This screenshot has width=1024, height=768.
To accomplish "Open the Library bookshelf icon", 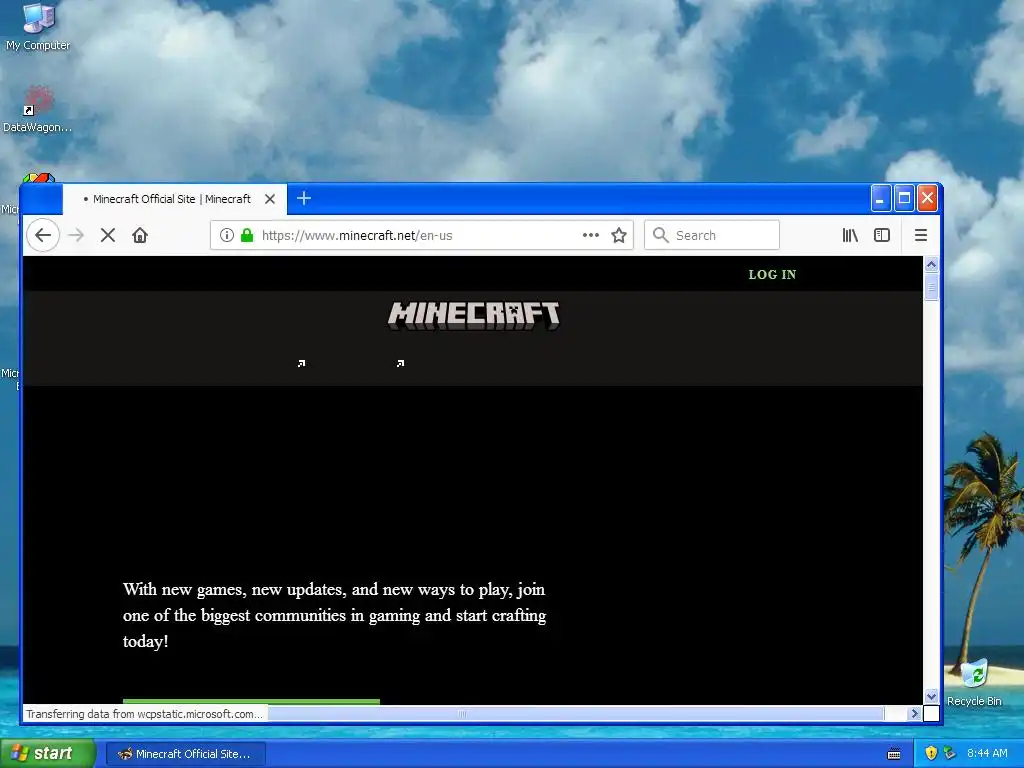I will [850, 235].
